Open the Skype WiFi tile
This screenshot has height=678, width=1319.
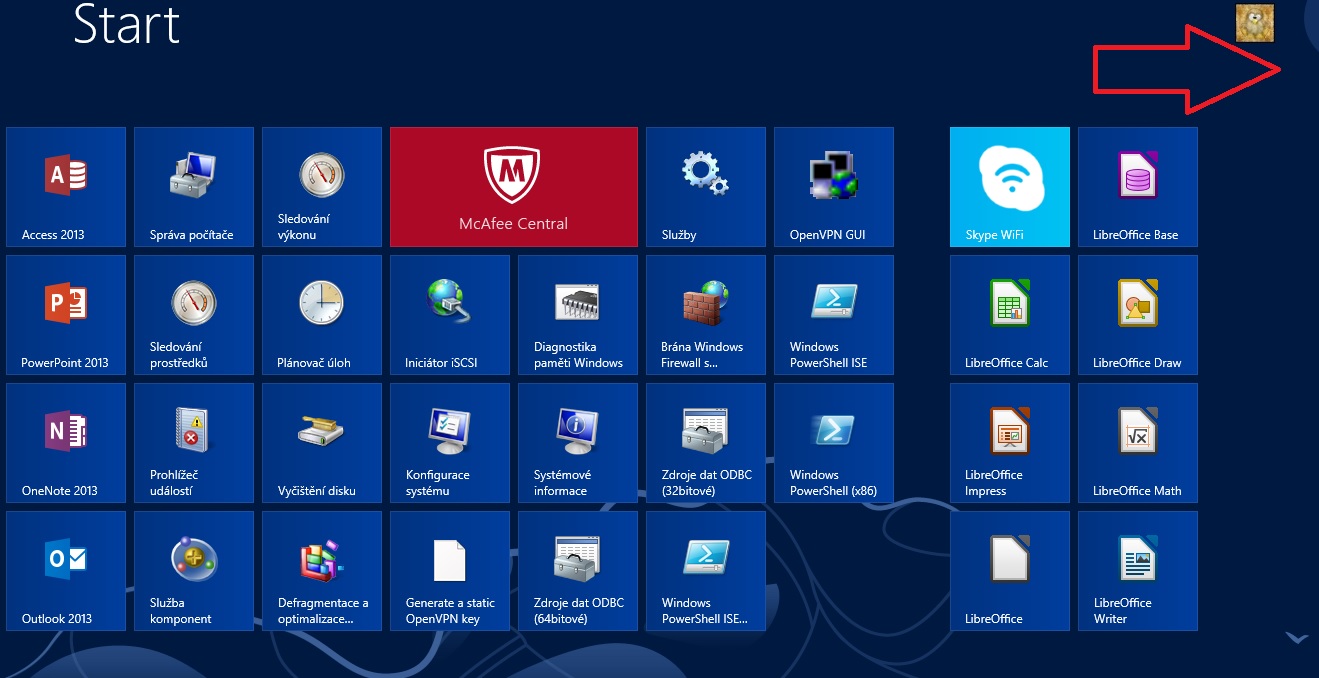pos(1010,187)
